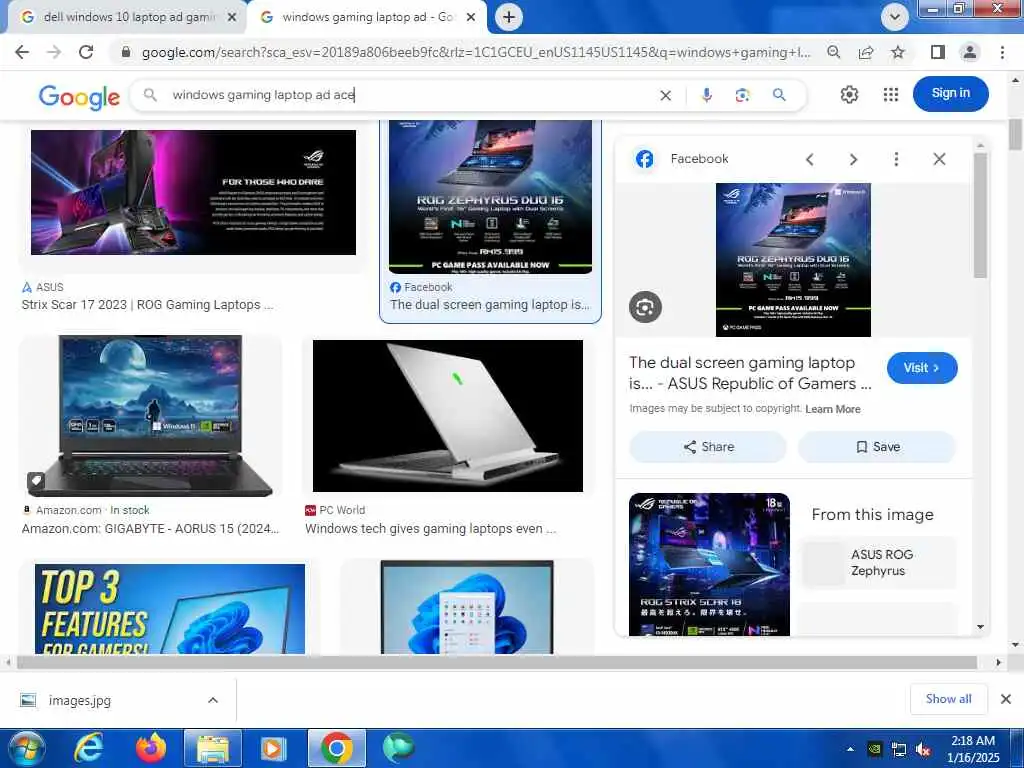Open the 'Top 3 Features for Gamers' image

click(170, 609)
